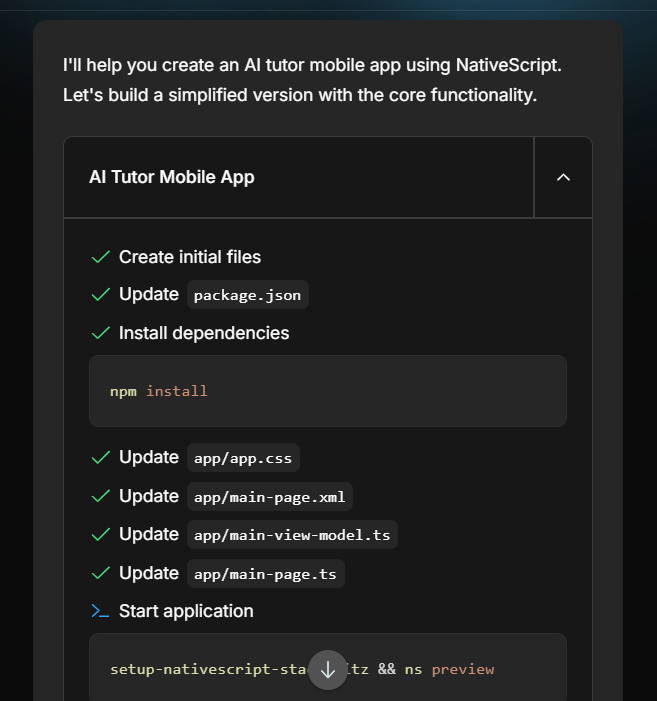
Task: Open the app/main-page.xml file chip
Action: tap(270, 497)
